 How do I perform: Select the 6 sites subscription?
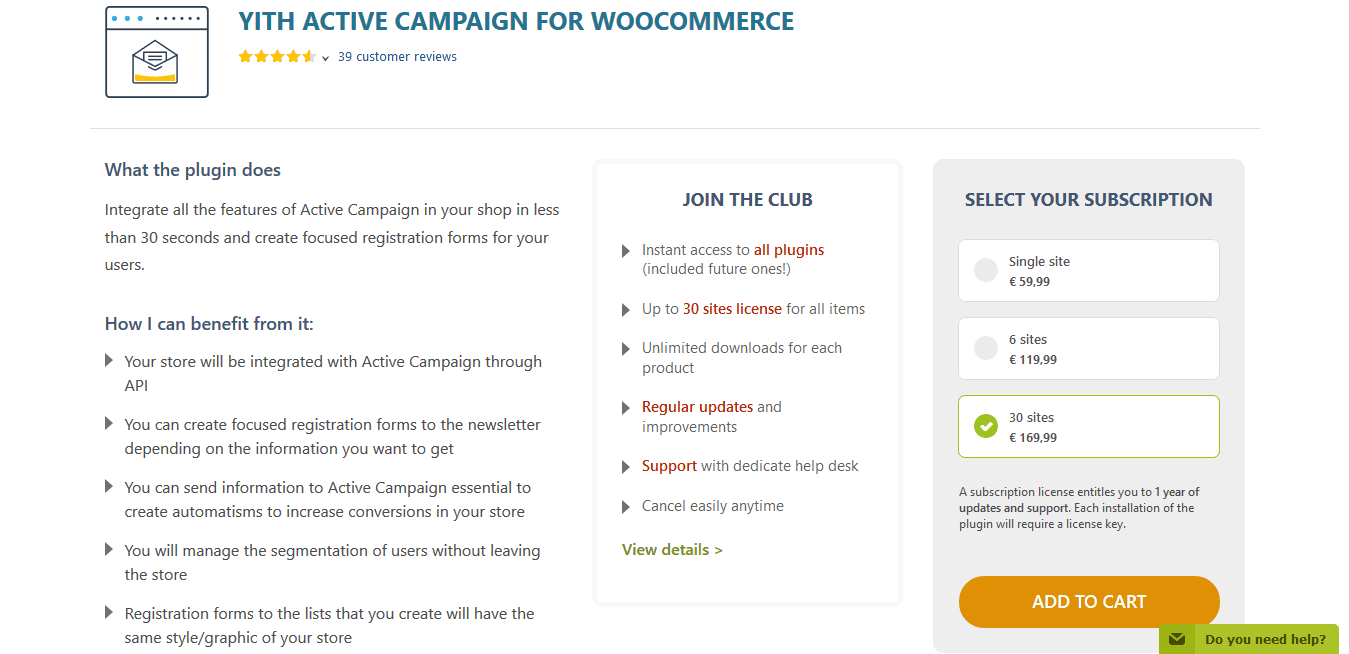1089,348
